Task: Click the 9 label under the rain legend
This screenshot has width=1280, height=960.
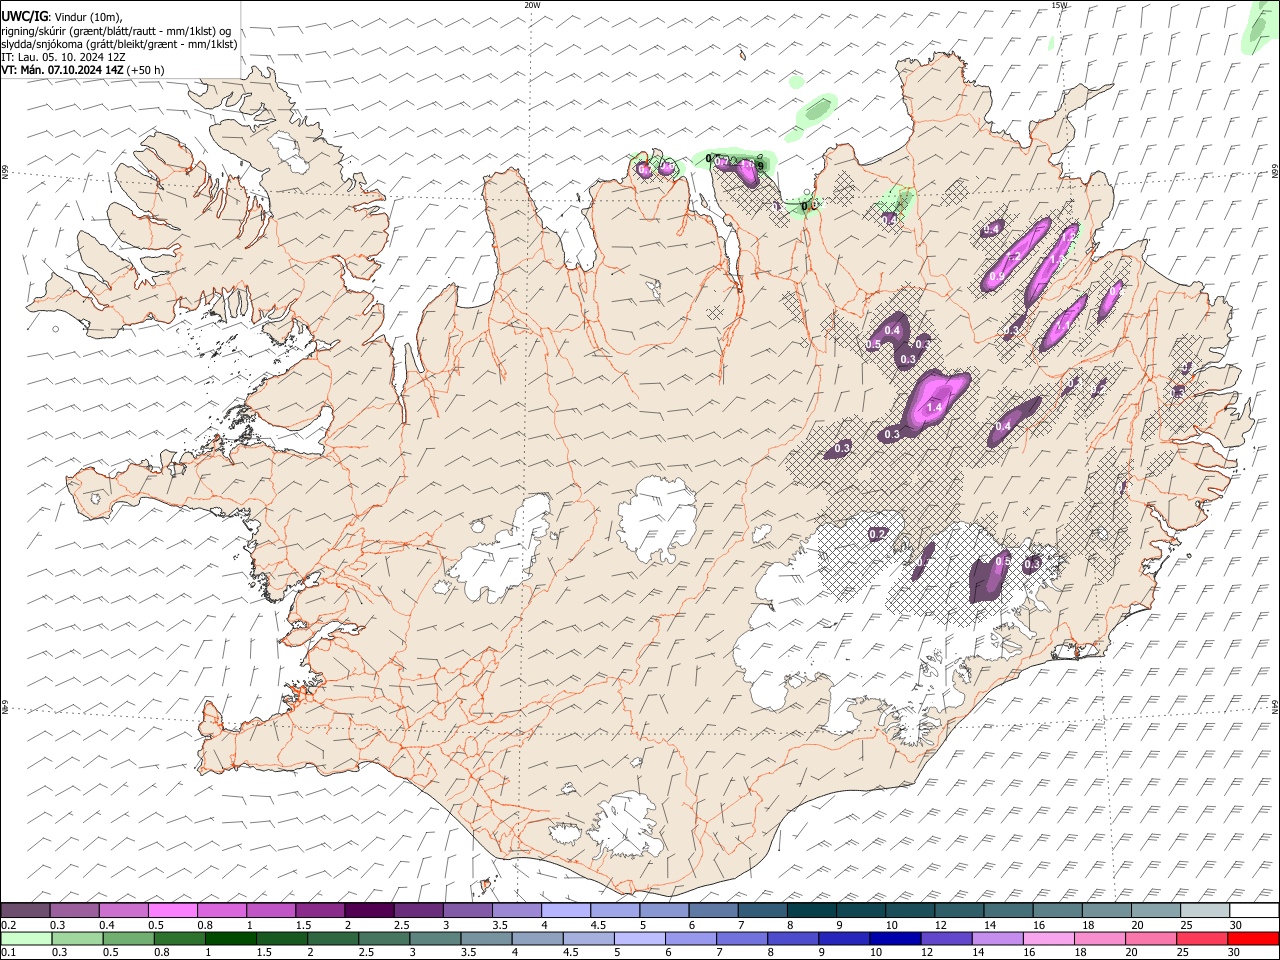Action: coord(822,952)
